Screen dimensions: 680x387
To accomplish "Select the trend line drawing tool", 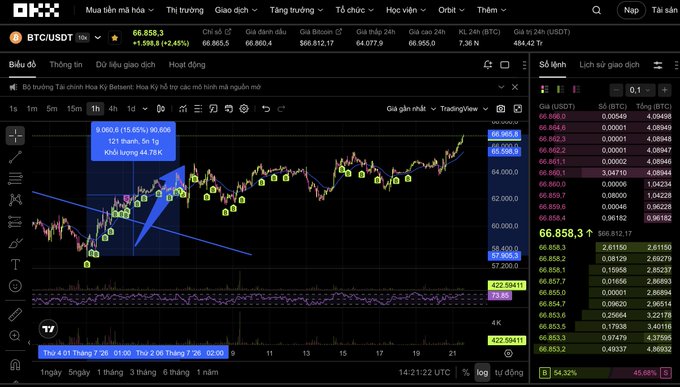I will tap(15, 157).
